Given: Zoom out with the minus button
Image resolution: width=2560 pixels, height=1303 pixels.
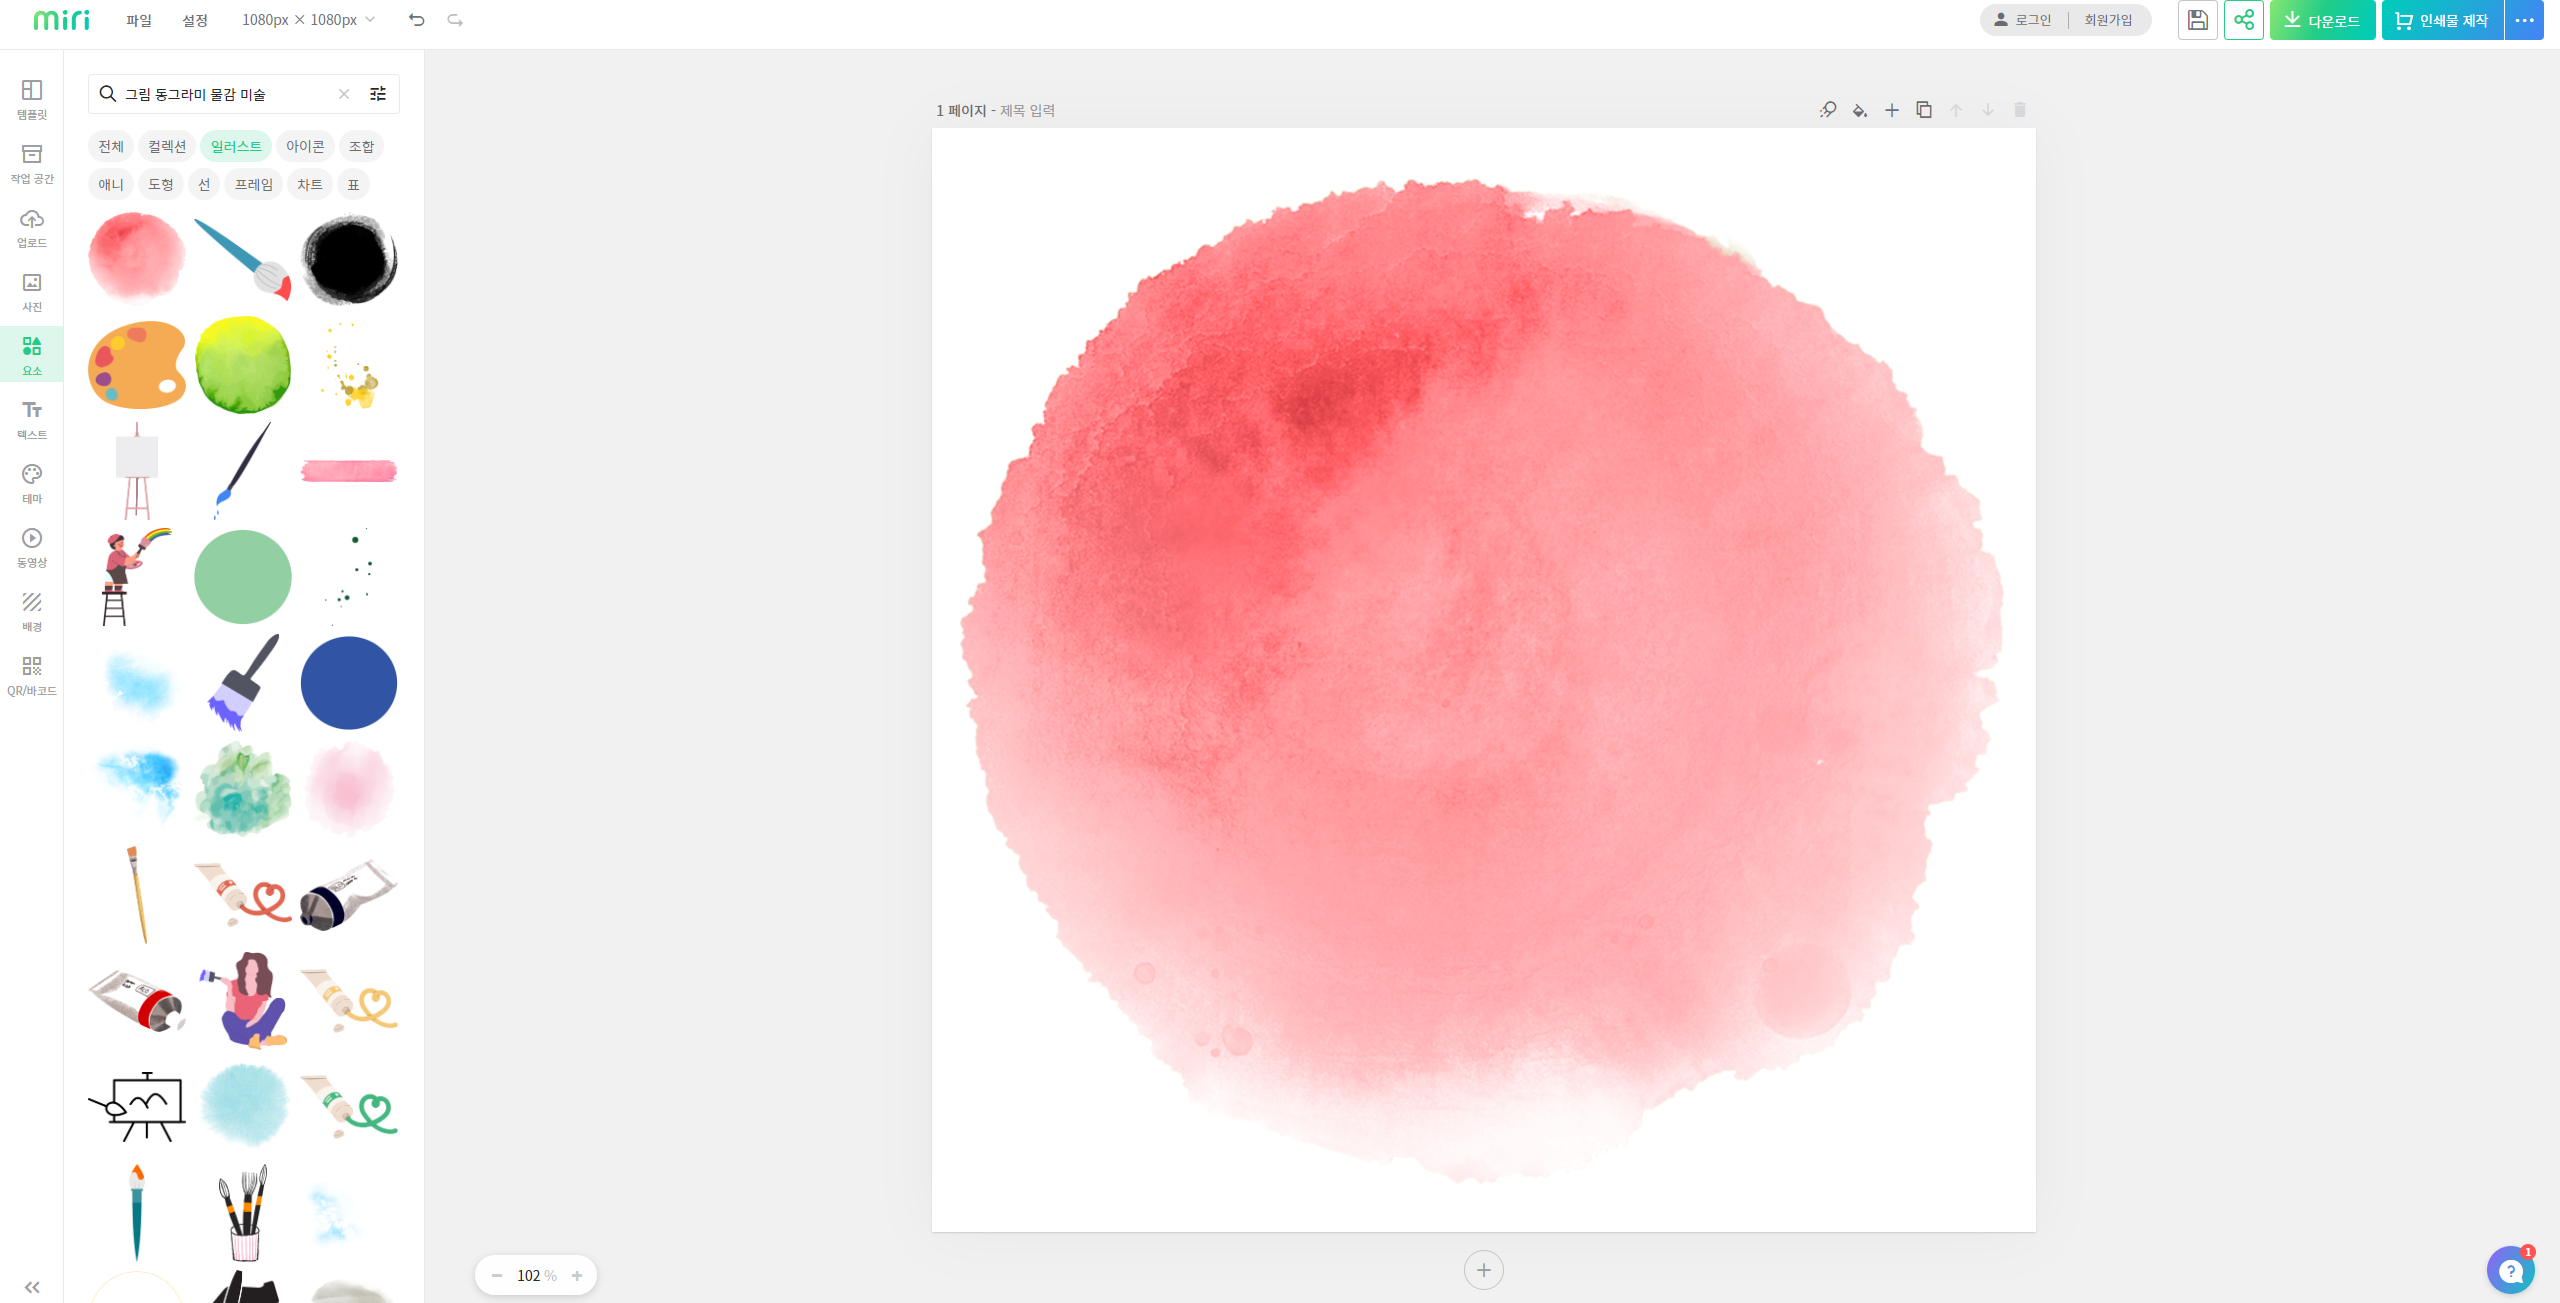Looking at the screenshot, I should pos(497,1275).
